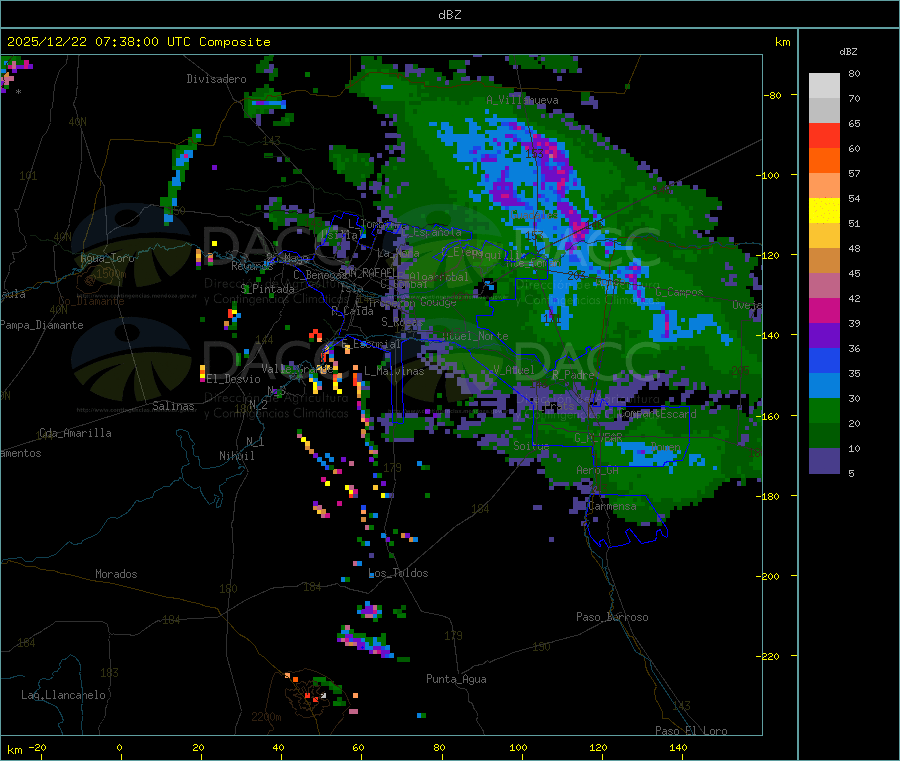Click the 100 km horizontal axis tick
This screenshot has width=900, height=761.
518,747
